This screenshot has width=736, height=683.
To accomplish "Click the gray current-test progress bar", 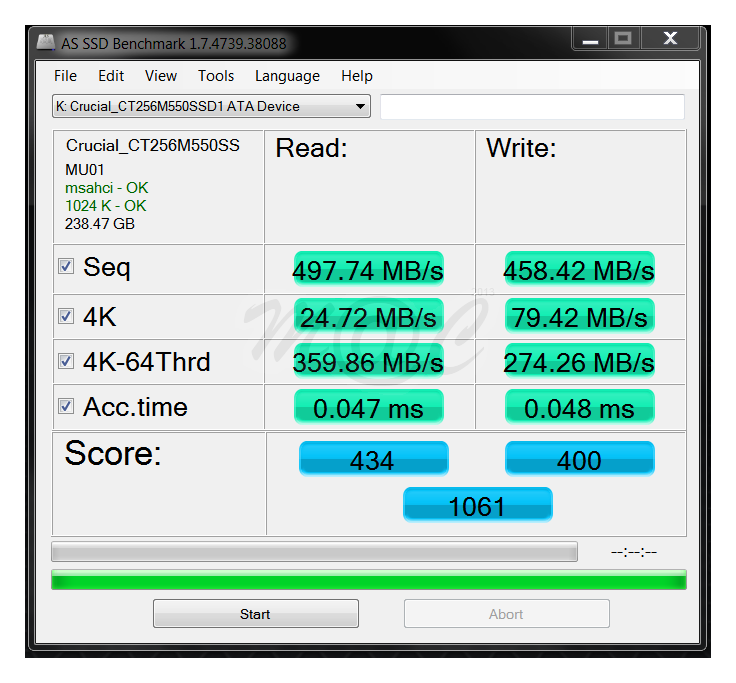I will pyautogui.click(x=314, y=552).
